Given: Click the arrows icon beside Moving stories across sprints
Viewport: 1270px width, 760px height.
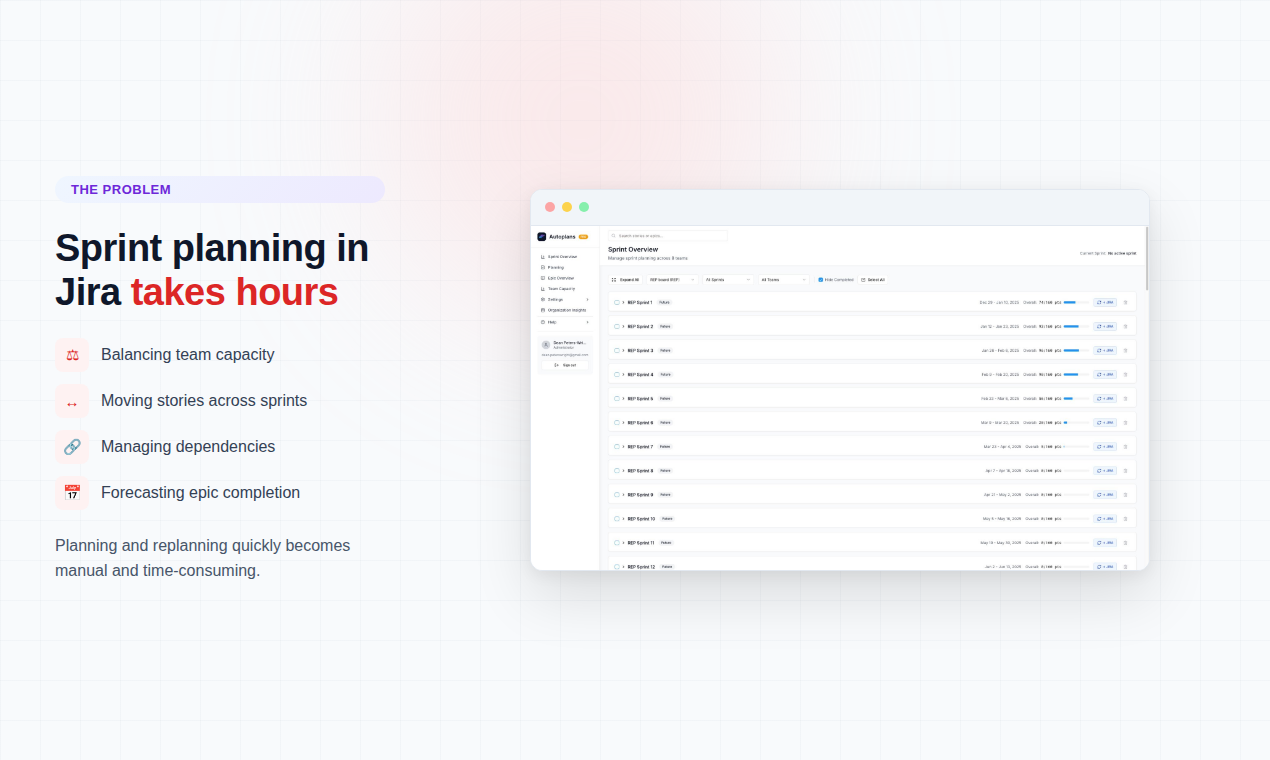Looking at the screenshot, I should 72,401.
